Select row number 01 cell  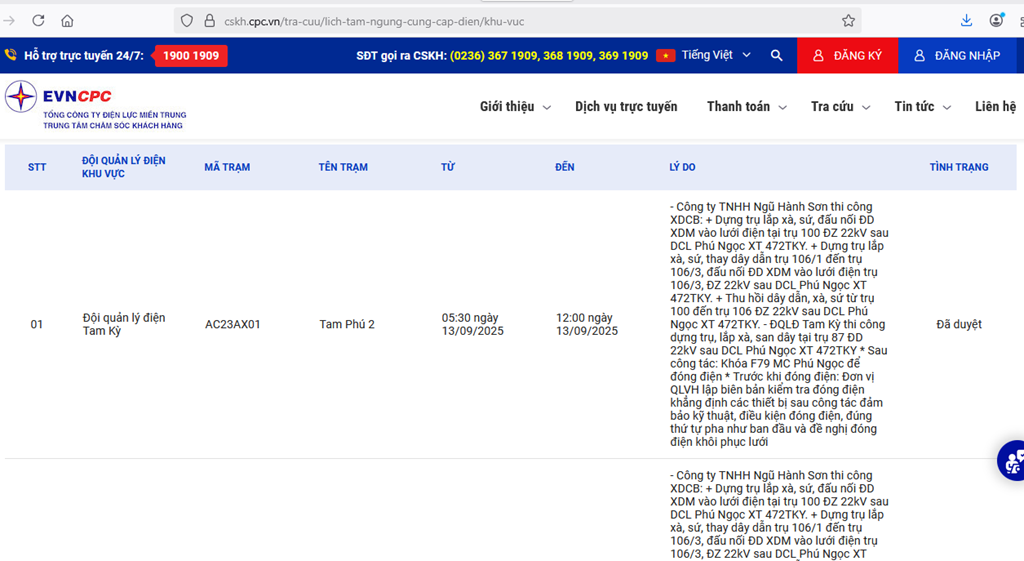pos(37,324)
